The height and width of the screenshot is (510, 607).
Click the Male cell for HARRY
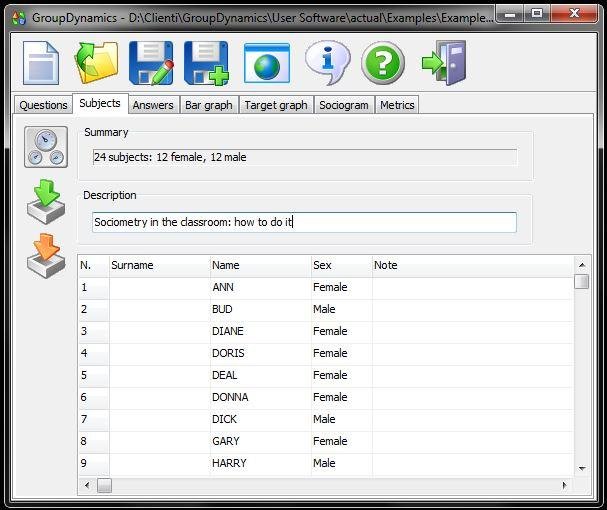click(x=342, y=464)
